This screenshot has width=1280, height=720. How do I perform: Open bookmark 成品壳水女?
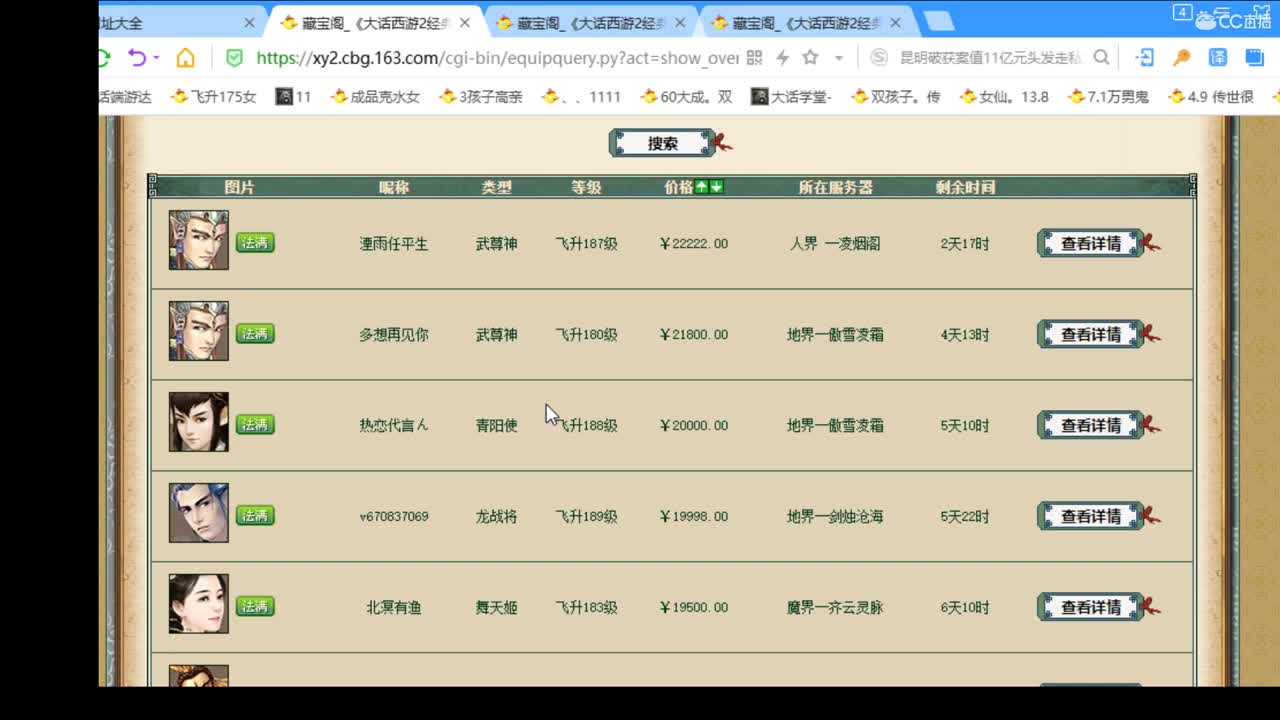[x=375, y=97]
